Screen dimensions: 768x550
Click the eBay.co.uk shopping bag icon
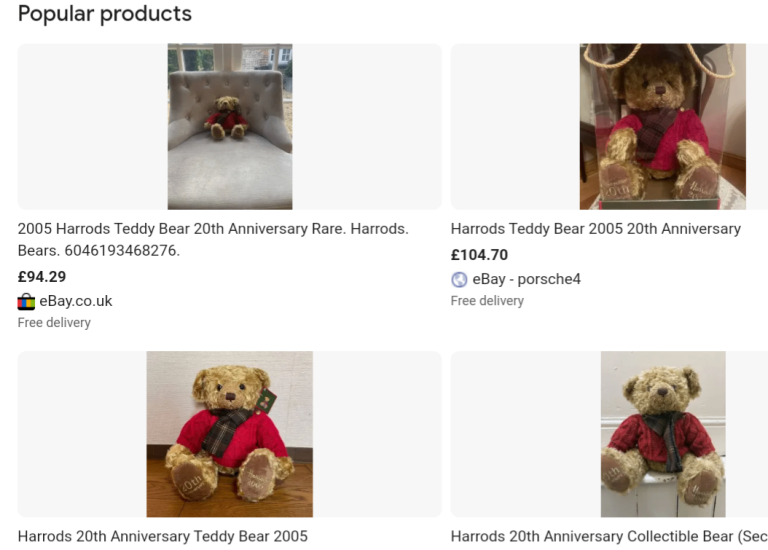(26, 302)
